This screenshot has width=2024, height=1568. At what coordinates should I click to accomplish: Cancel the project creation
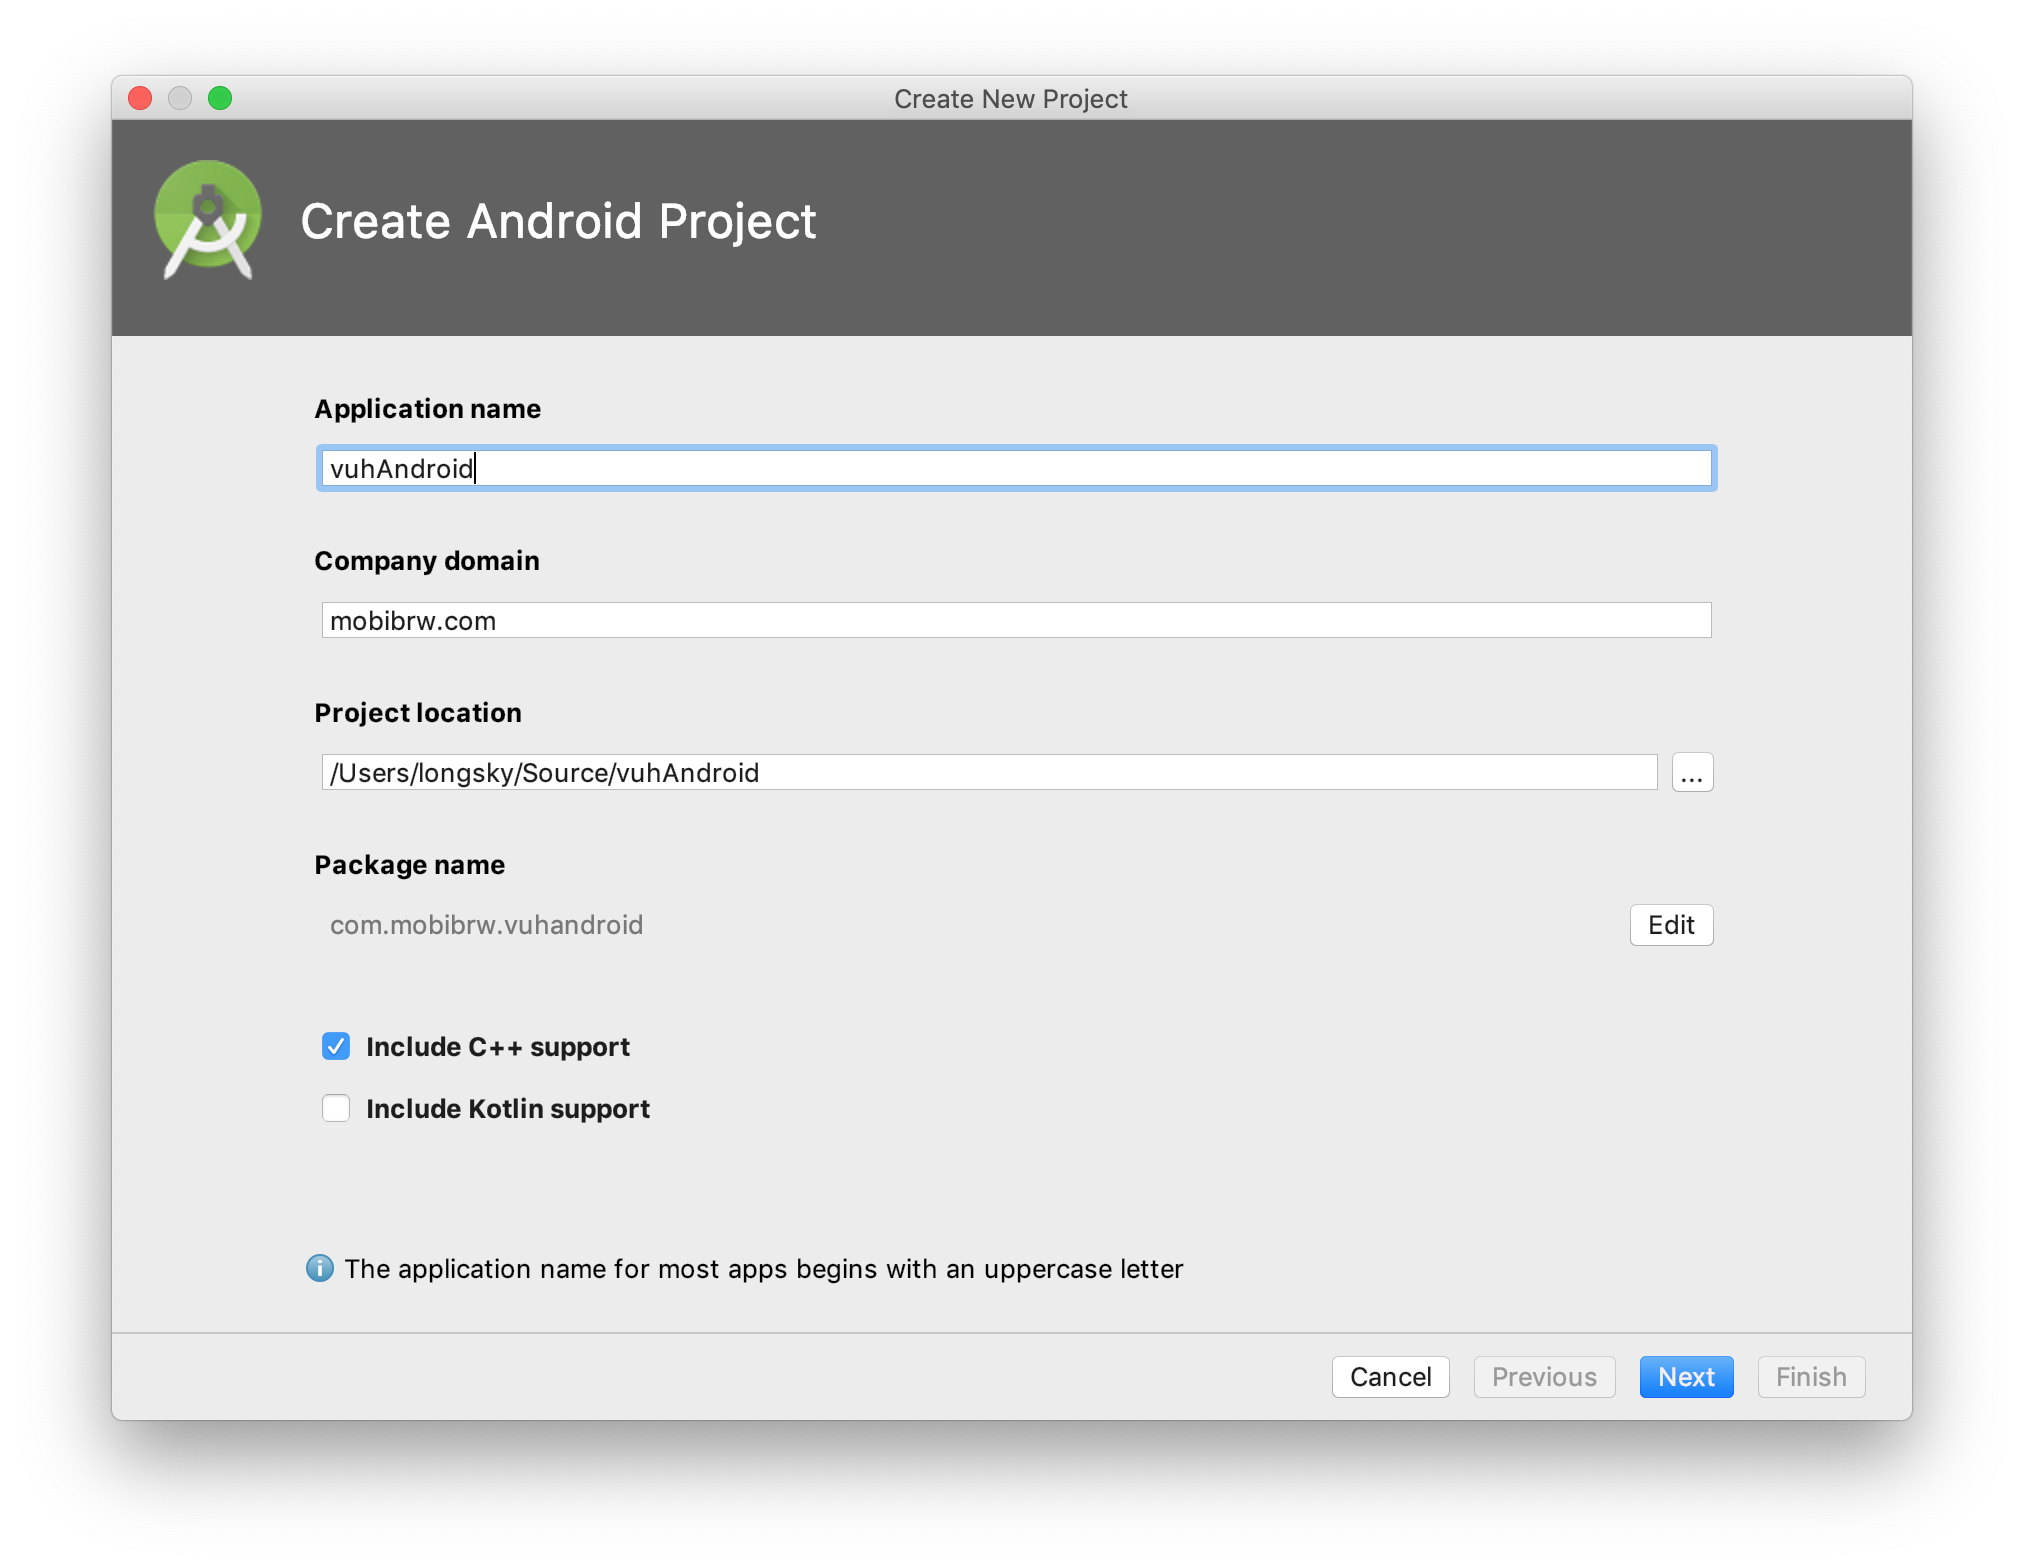(1390, 1377)
